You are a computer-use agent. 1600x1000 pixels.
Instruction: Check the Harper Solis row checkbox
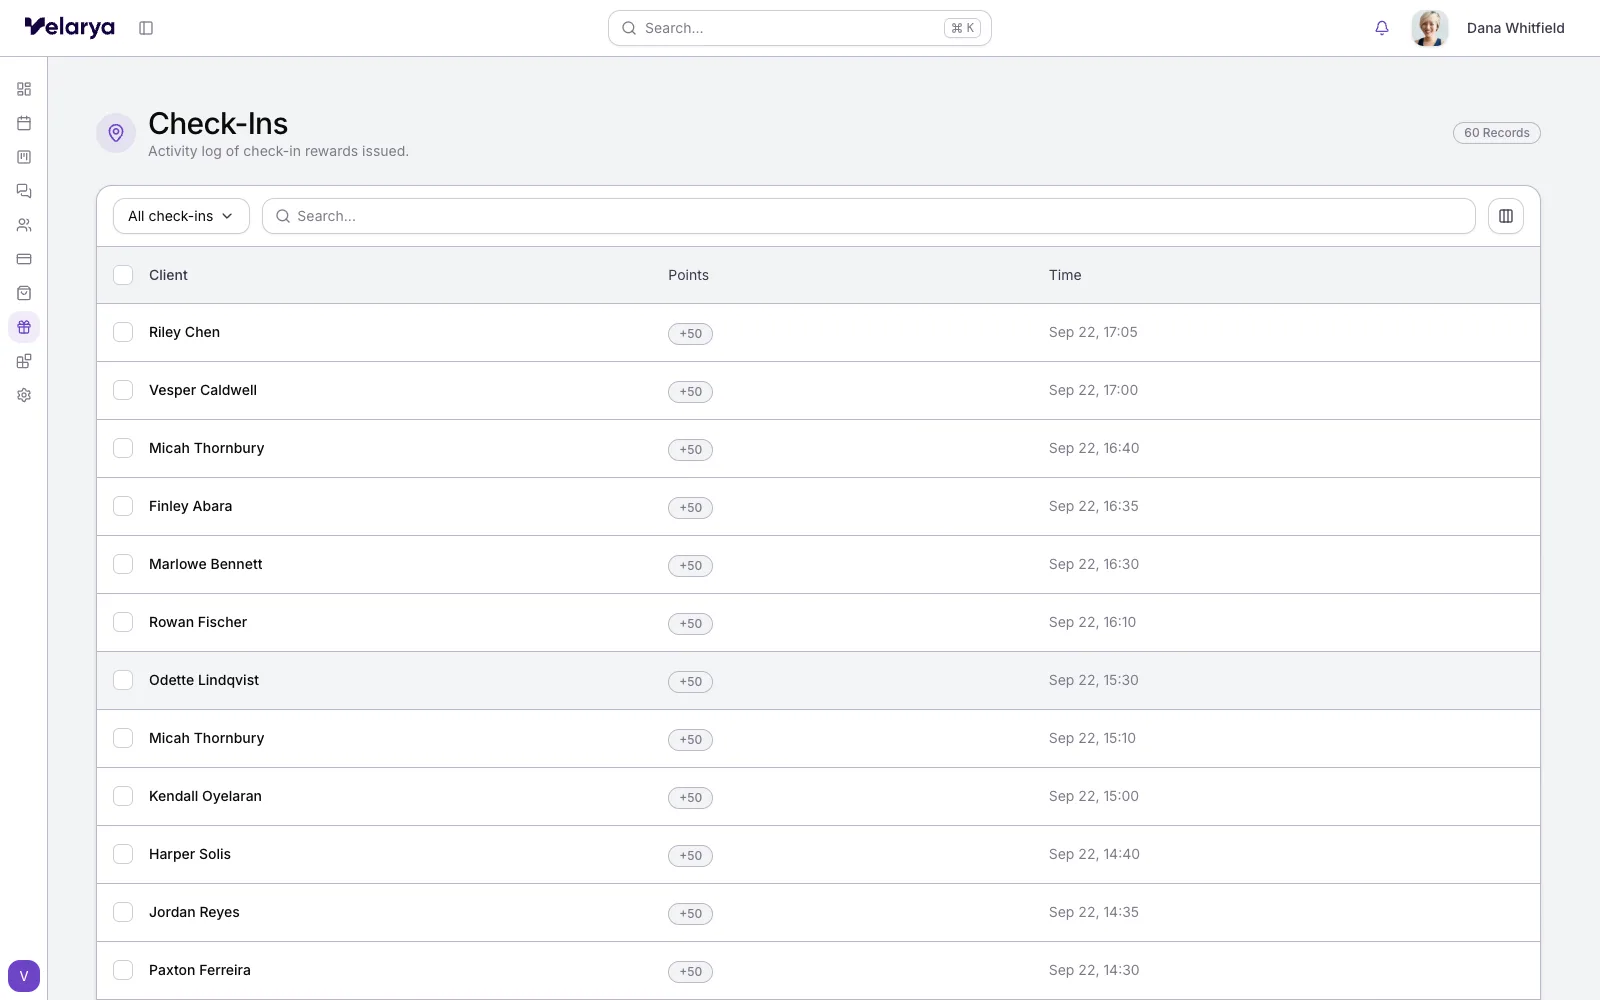pyautogui.click(x=123, y=854)
